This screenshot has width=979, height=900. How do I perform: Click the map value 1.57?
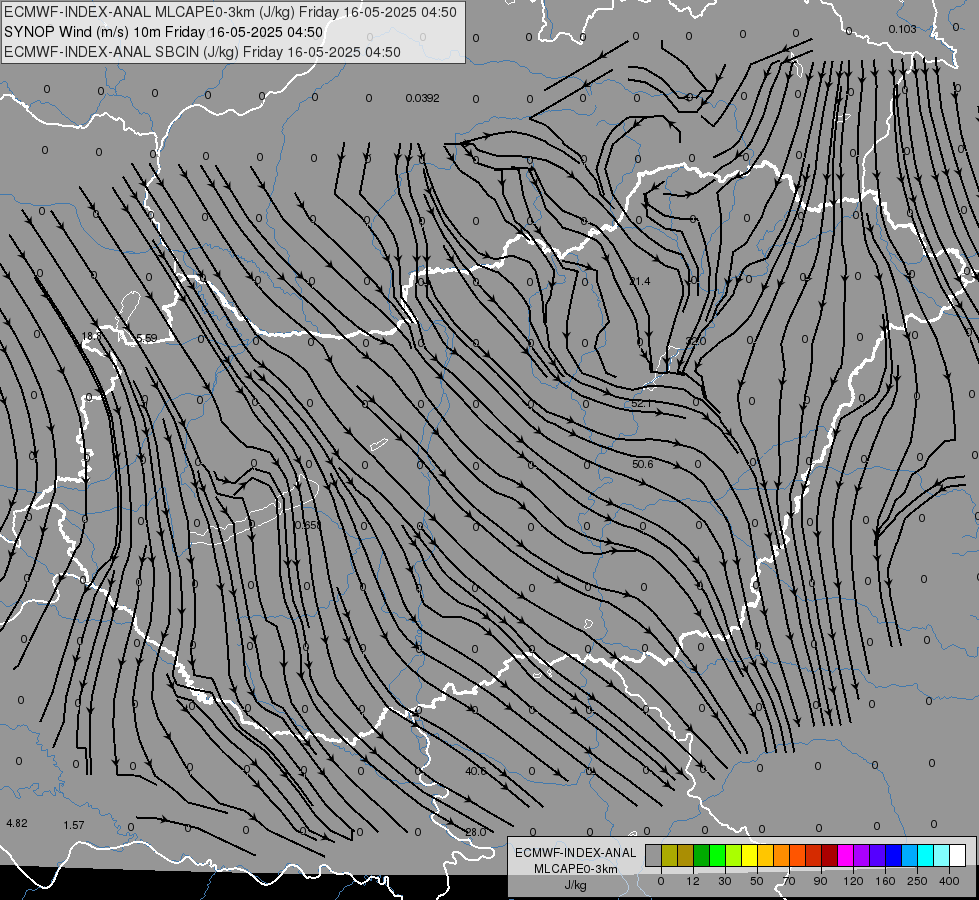click(x=74, y=825)
